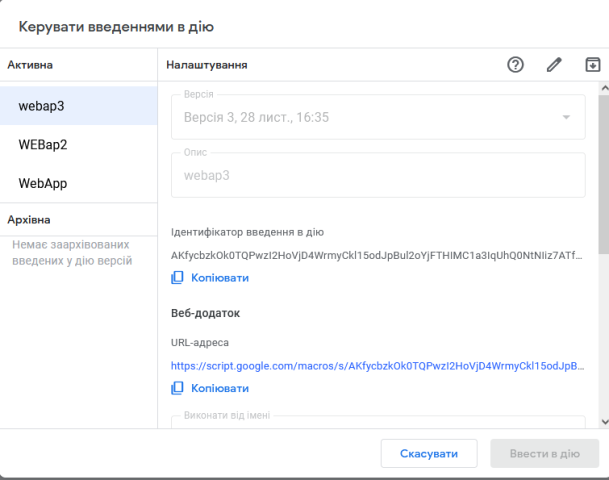Click the scrollbar up arrow
The image size is (609, 480).
click(602, 89)
